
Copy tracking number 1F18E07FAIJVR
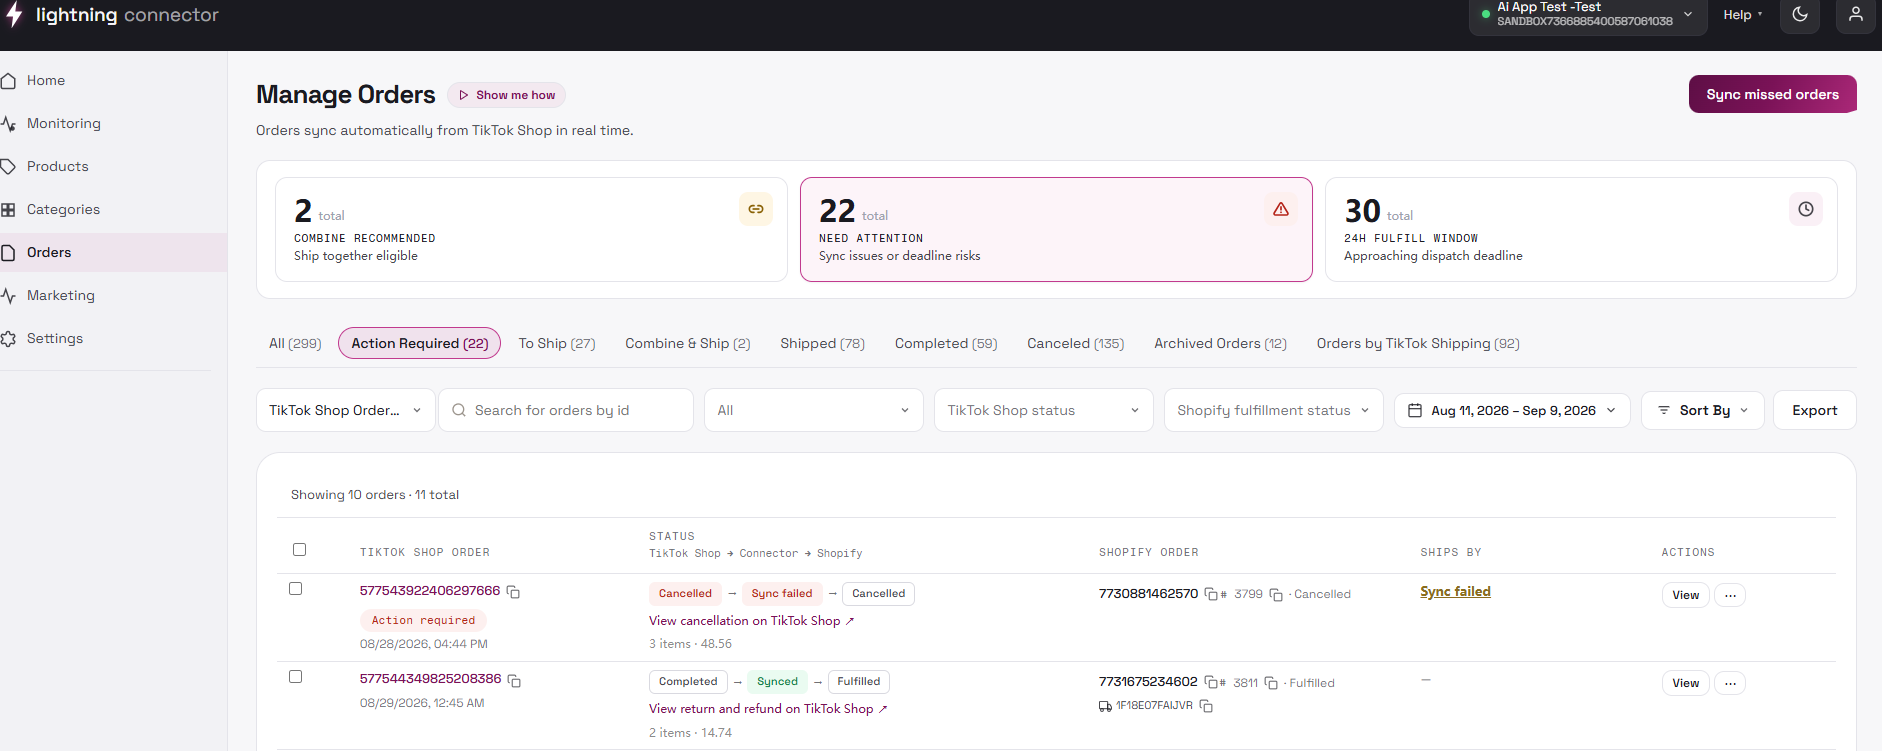[1206, 706]
